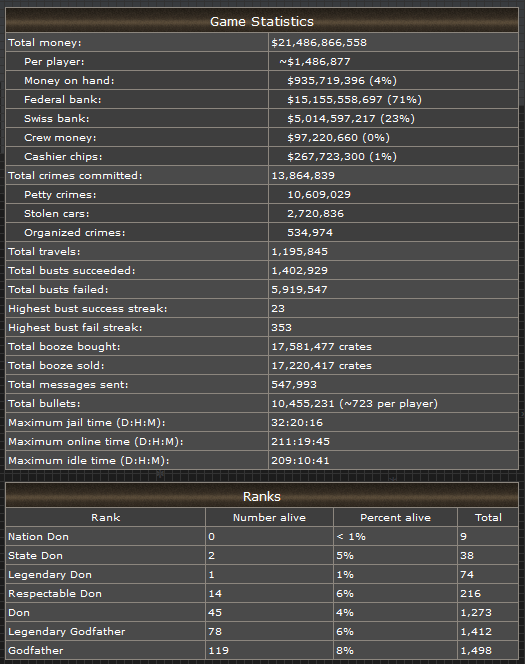Click the Number alive column header

(x=269, y=517)
